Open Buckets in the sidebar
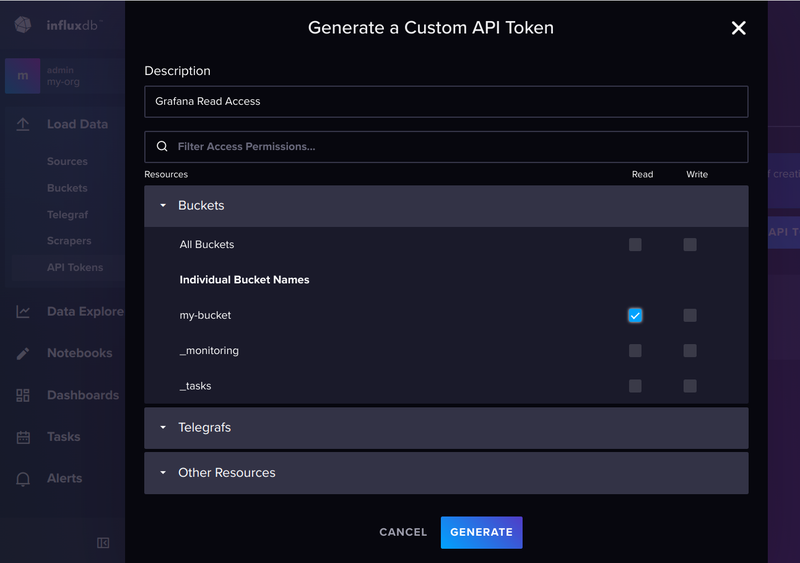800x563 pixels. coord(67,188)
